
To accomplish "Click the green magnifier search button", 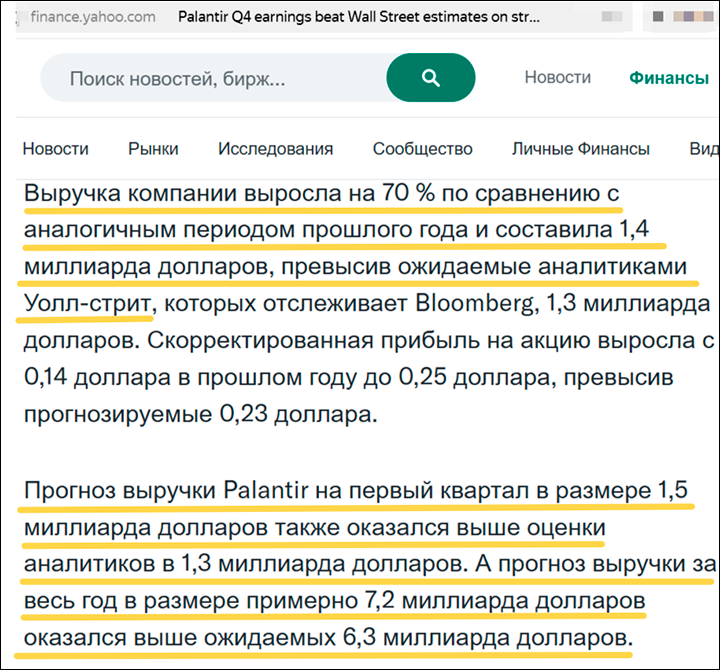I will pos(430,78).
